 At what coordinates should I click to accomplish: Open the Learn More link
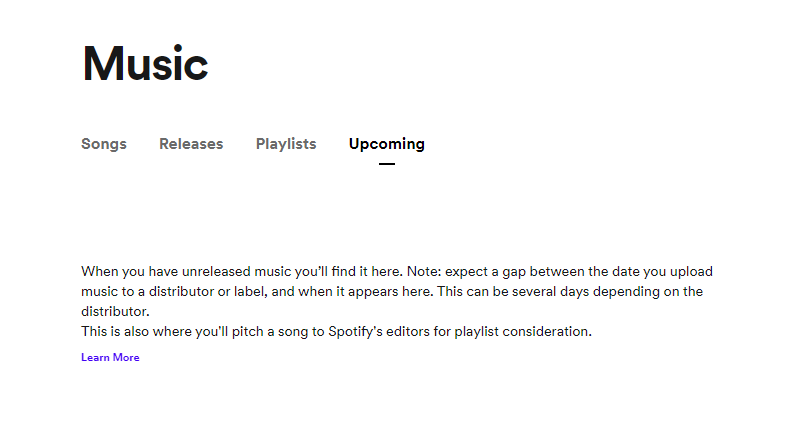(x=110, y=357)
